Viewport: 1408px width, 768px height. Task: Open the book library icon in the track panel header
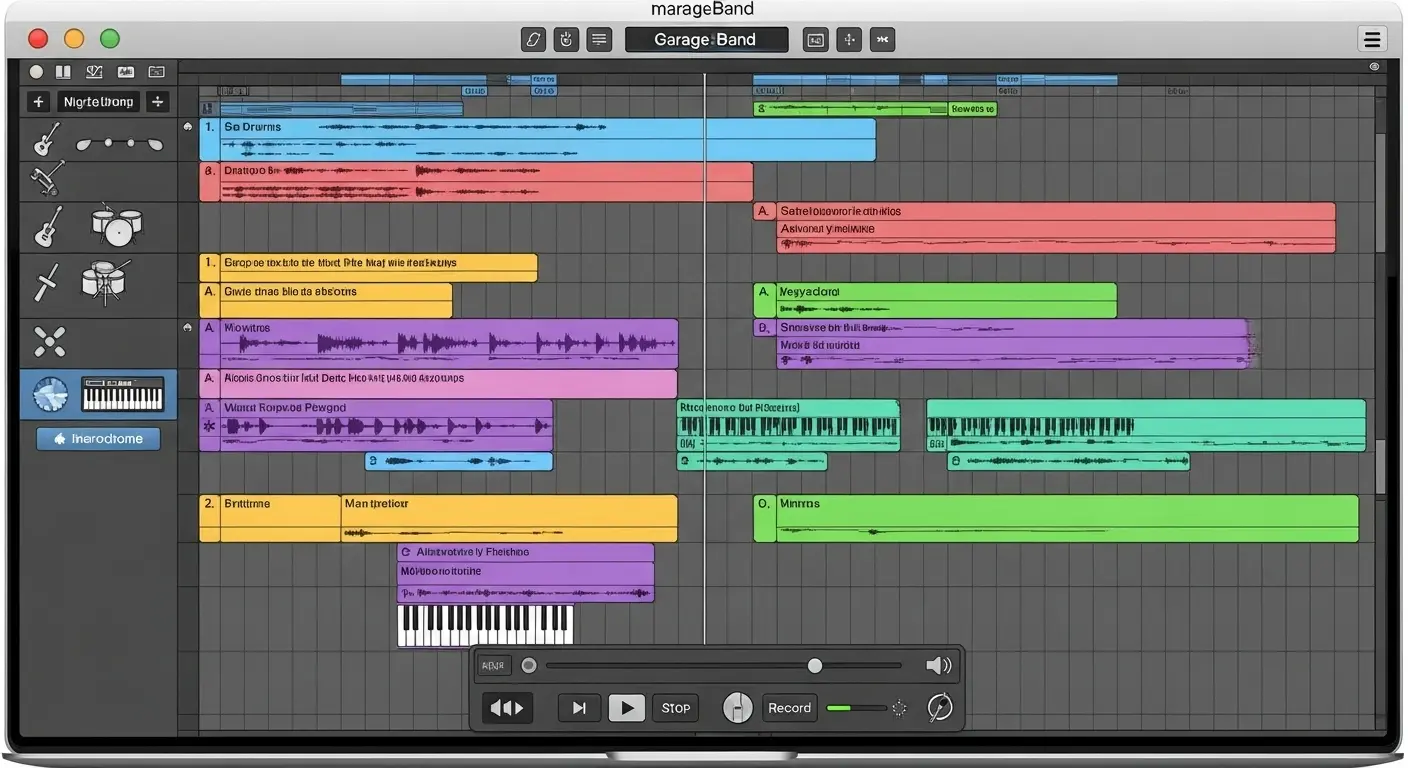click(x=63, y=72)
